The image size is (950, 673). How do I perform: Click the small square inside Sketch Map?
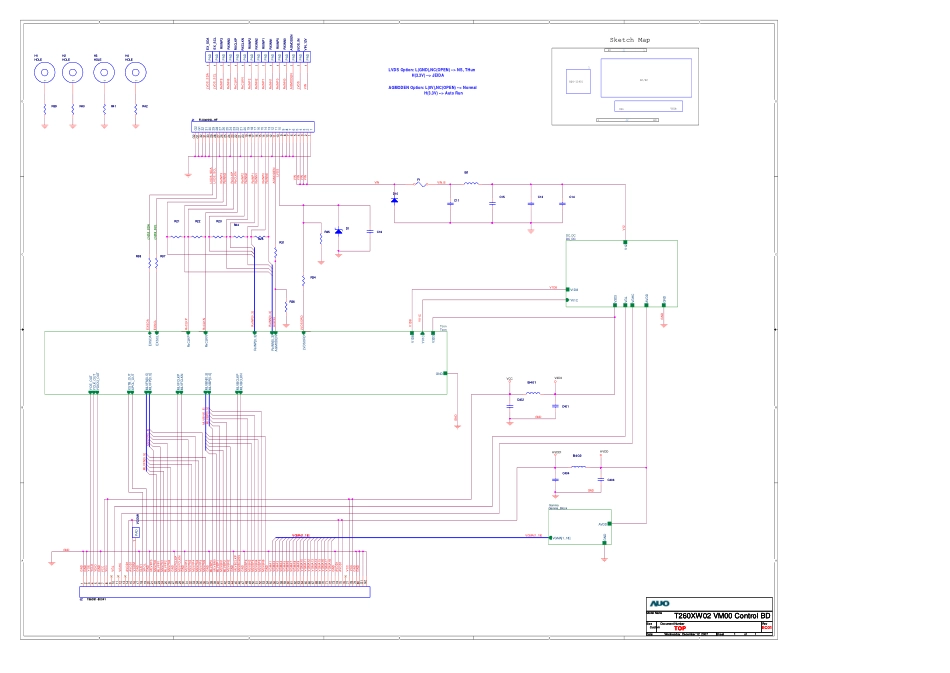coord(576,80)
